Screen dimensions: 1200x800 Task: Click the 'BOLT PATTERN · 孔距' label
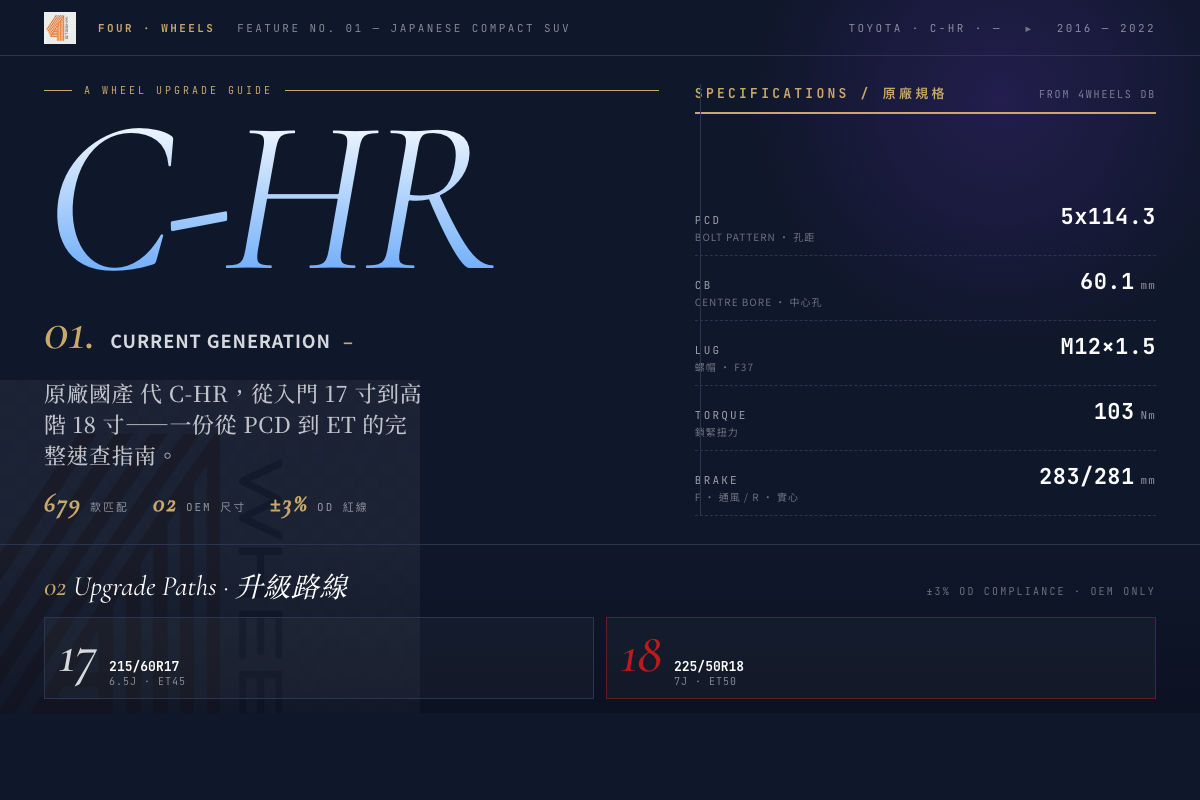755,238
